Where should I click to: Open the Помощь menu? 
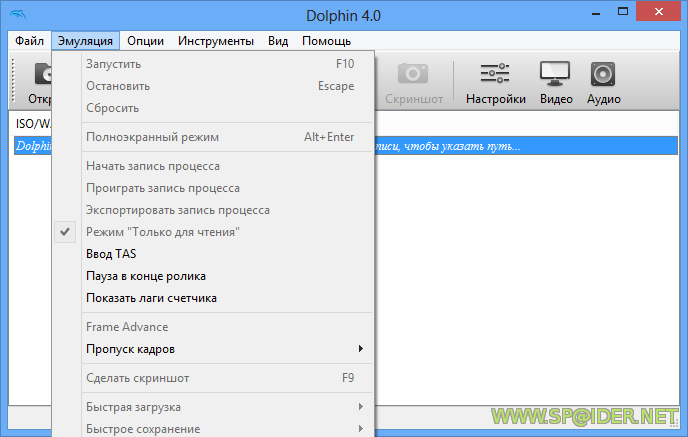click(x=326, y=41)
